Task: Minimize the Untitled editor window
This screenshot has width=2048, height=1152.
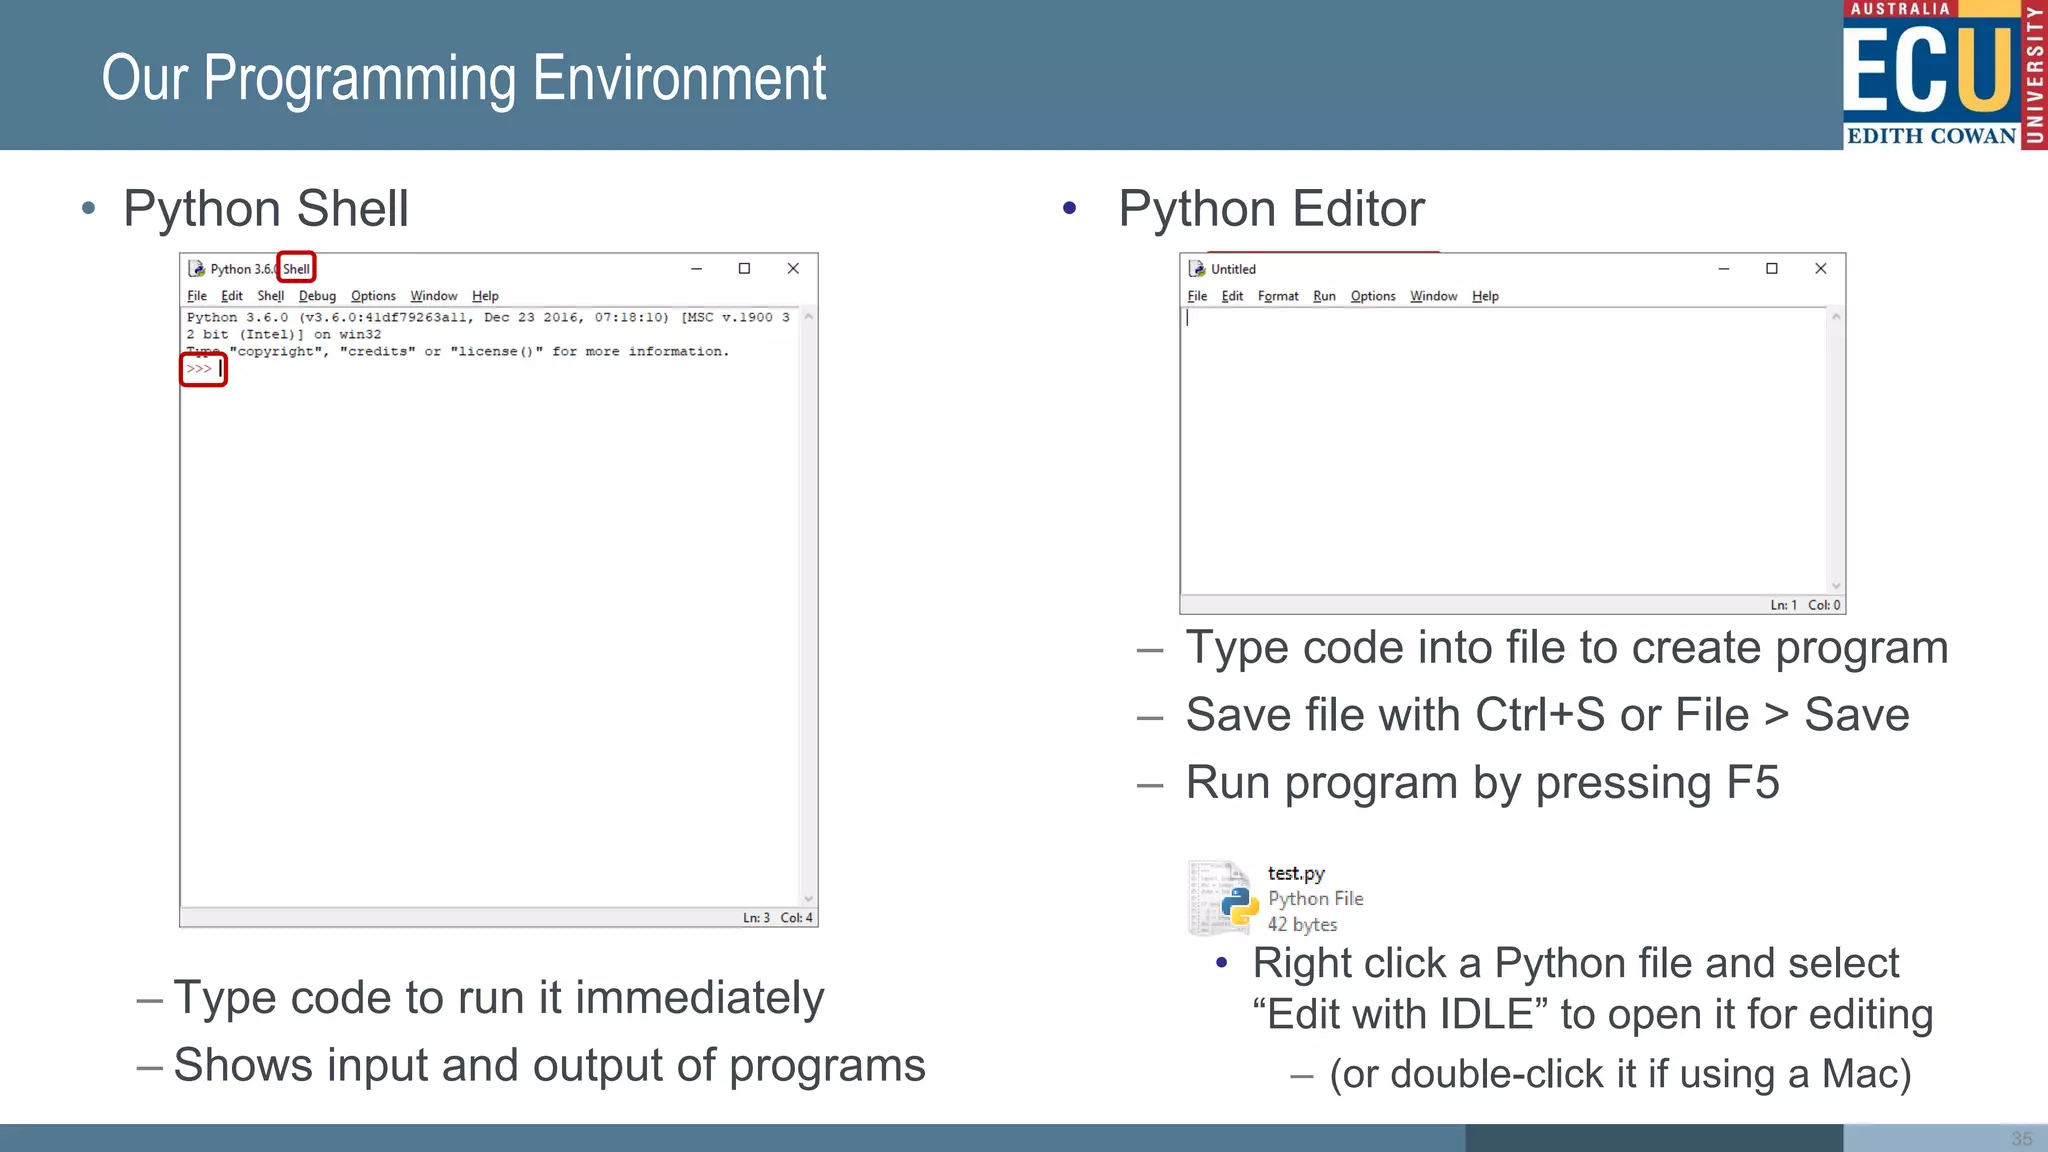Action: (1723, 268)
